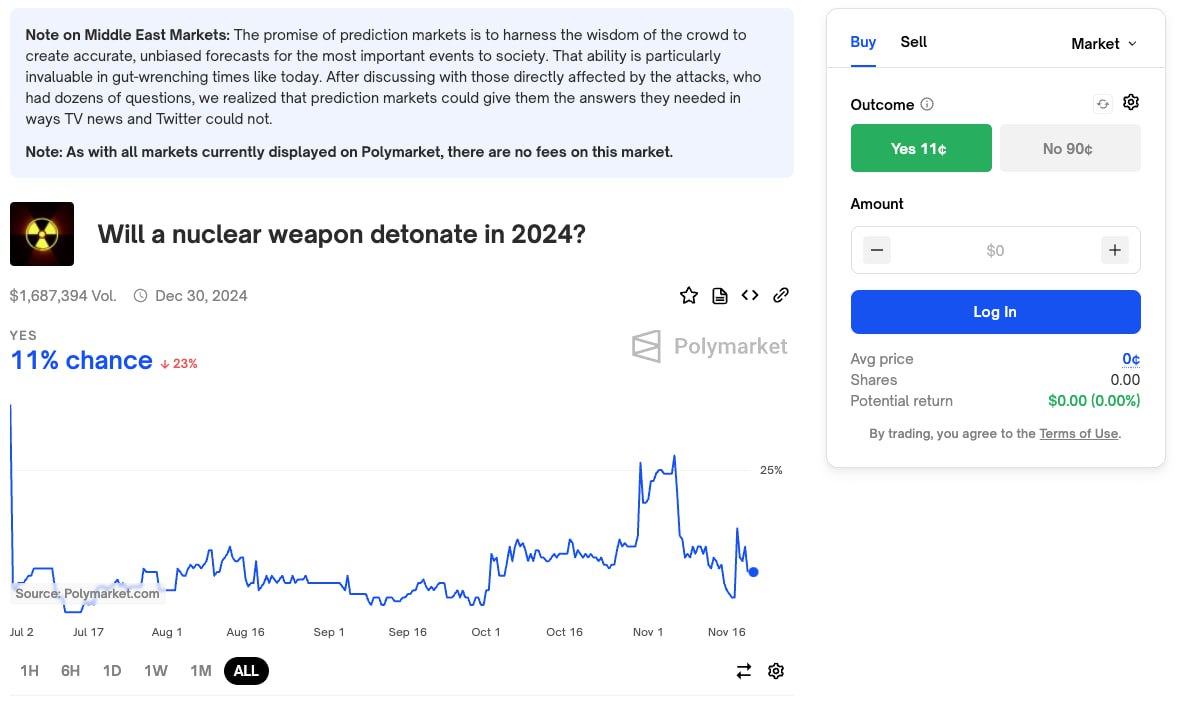Increase the amount with the plus button
Screen dimensions: 1181x719
click(x=1114, y=250)
